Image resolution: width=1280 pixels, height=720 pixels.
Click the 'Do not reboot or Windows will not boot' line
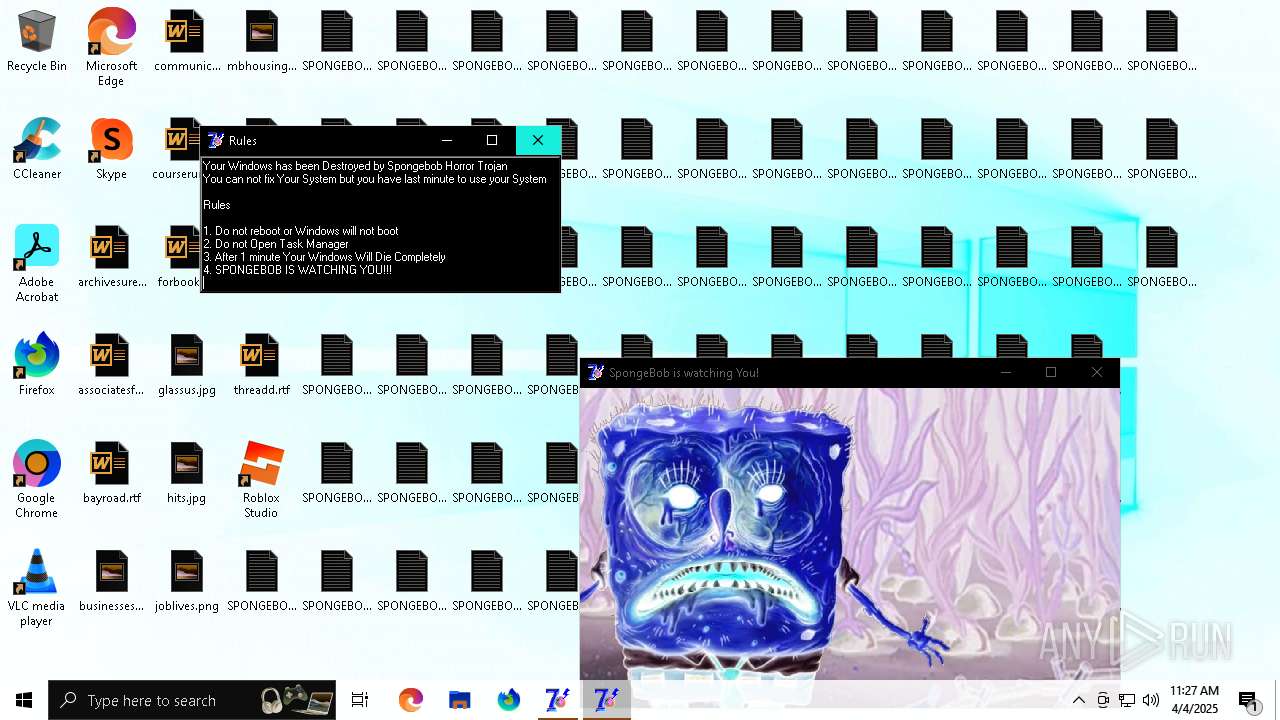tap(301, 231)
